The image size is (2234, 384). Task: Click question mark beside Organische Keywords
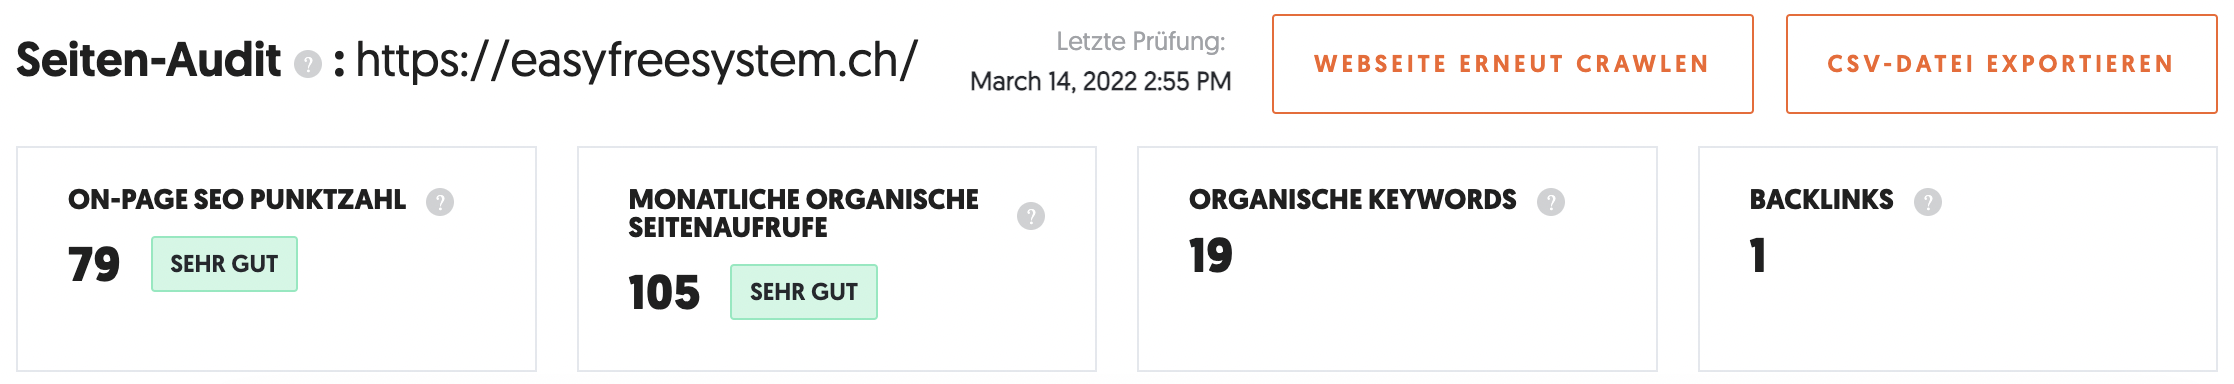1551,202
